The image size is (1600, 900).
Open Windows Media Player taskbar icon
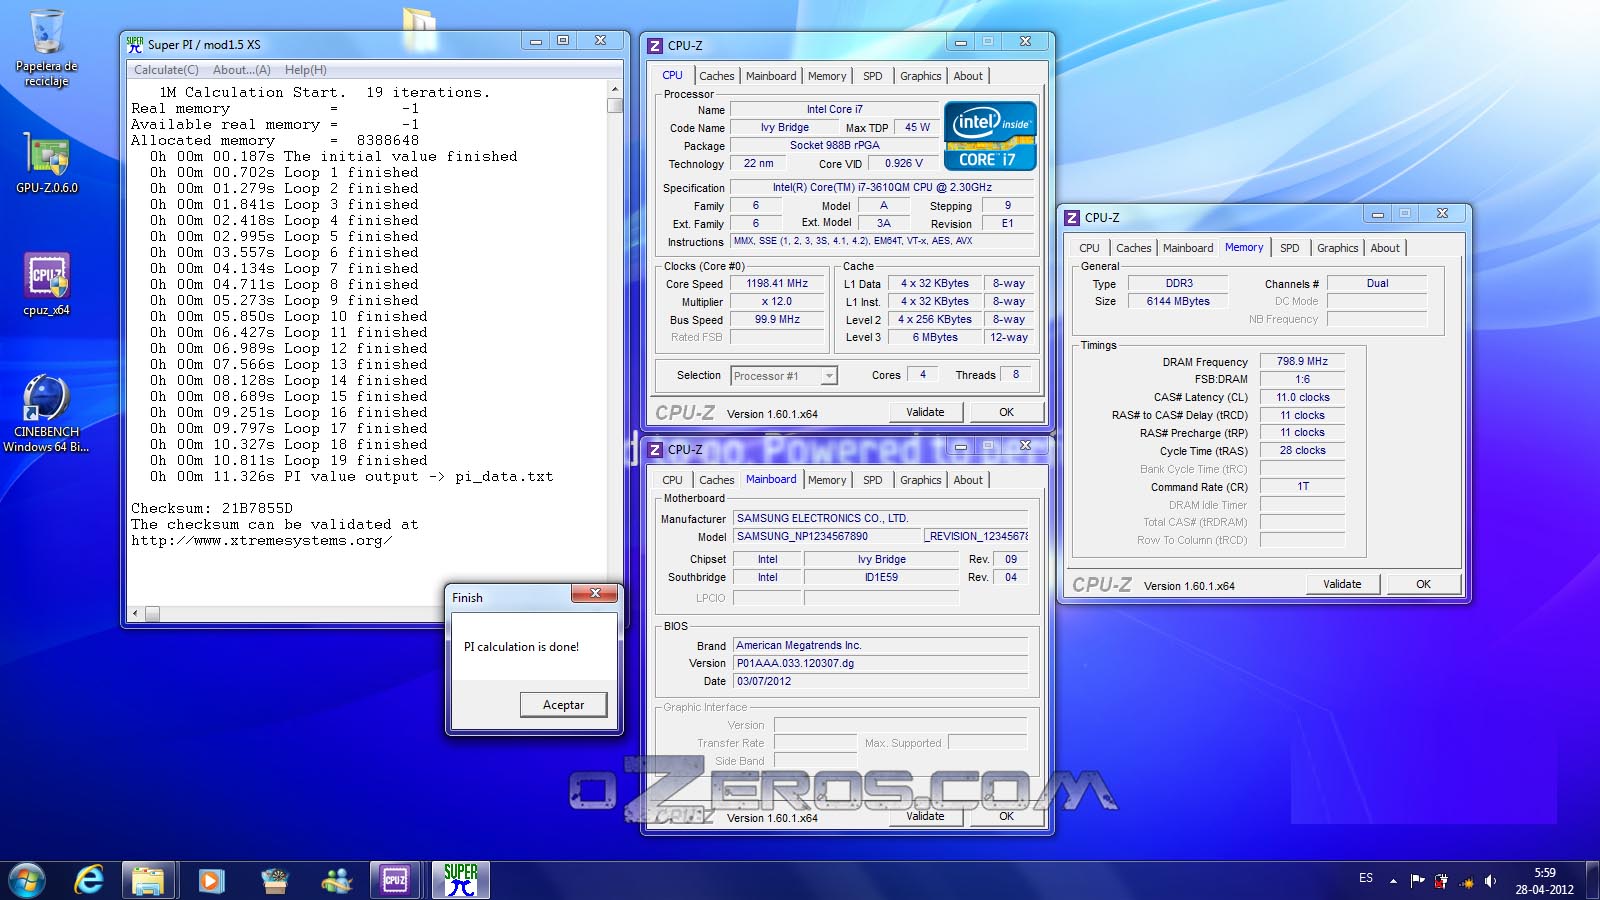[x=210, y=880]
